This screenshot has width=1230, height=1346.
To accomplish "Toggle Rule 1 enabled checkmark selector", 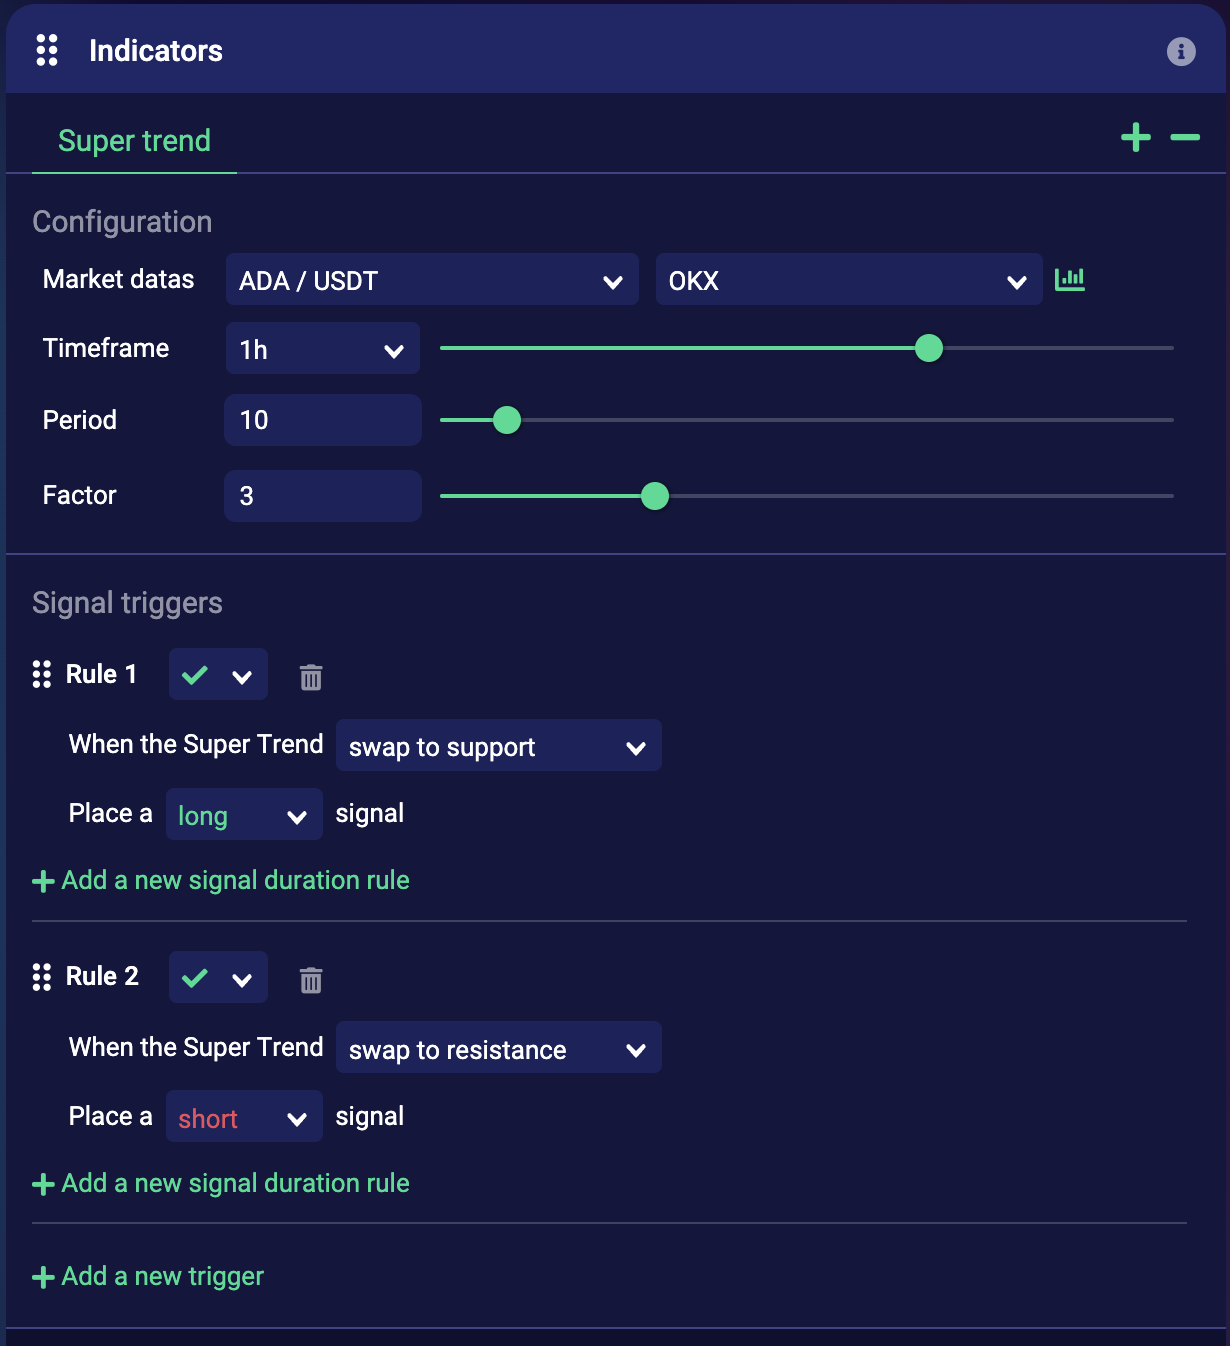I will (218, 675).
